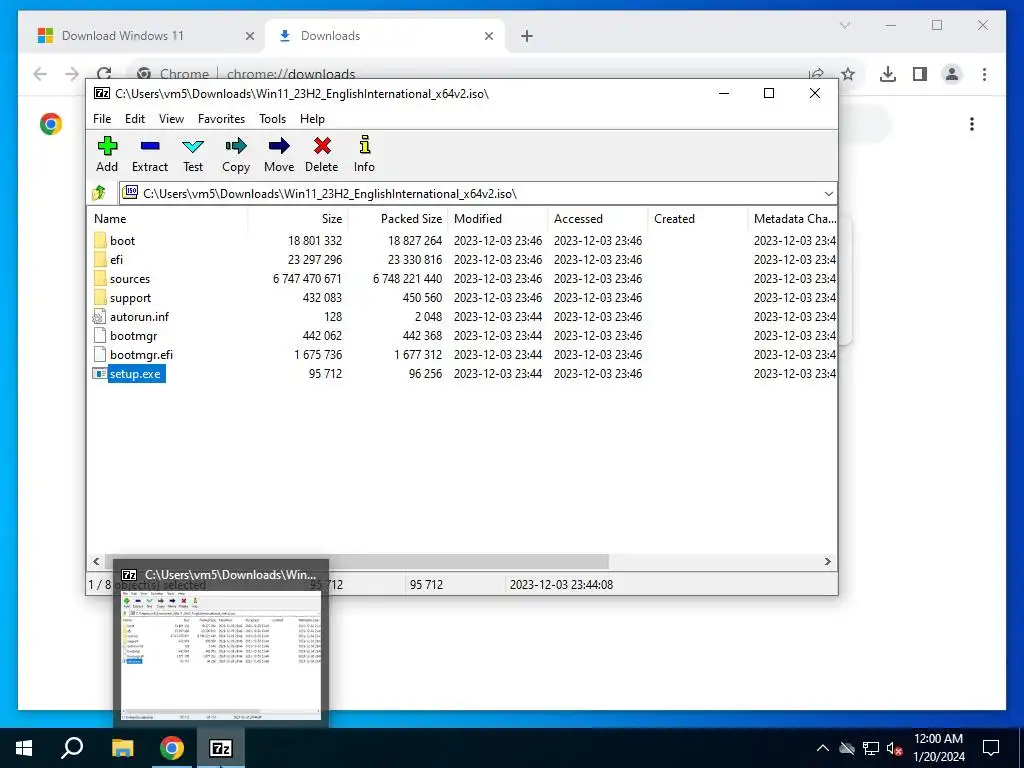Open Chrome's three-dot main menu

984,74
